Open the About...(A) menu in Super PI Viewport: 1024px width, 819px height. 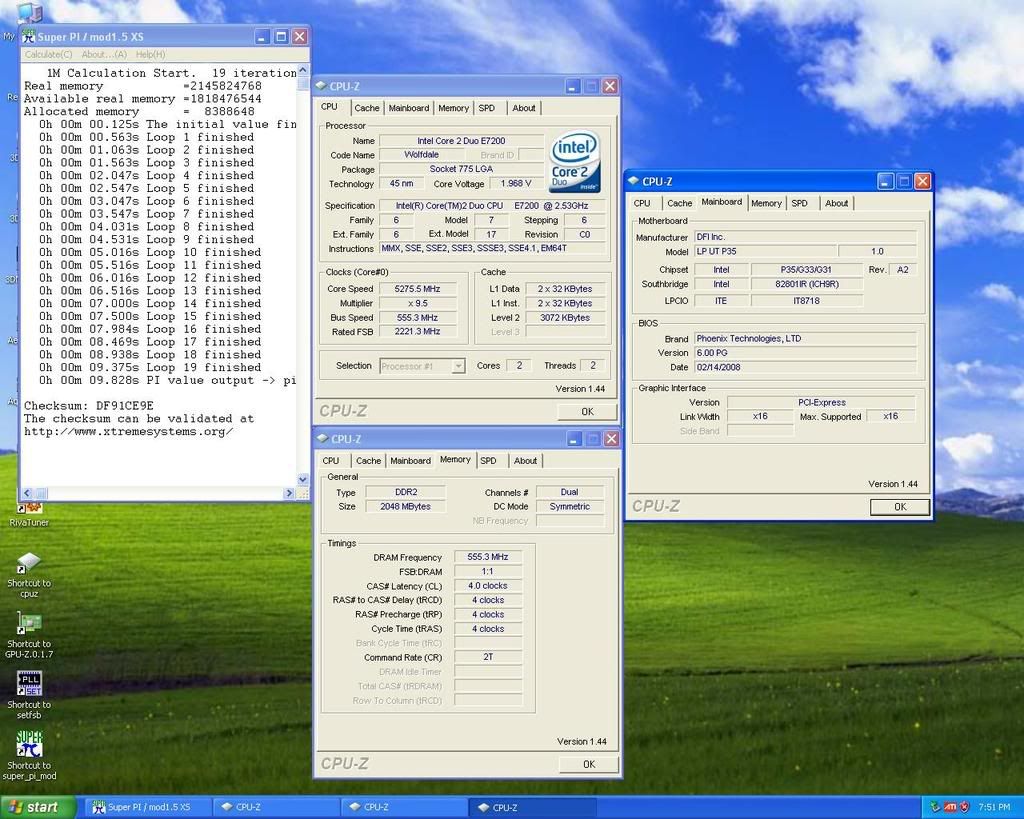(104, 54)
